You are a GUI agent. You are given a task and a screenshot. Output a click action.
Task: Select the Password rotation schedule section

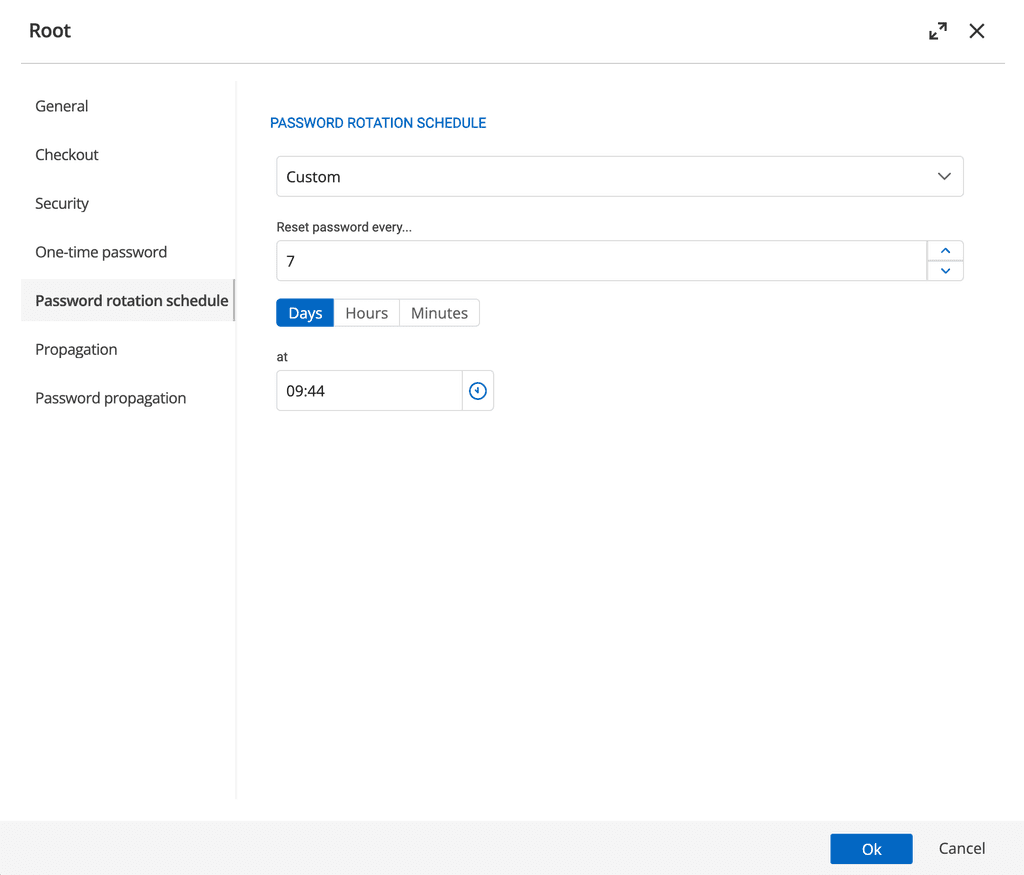pyautogui.click(x=131, y=301)
